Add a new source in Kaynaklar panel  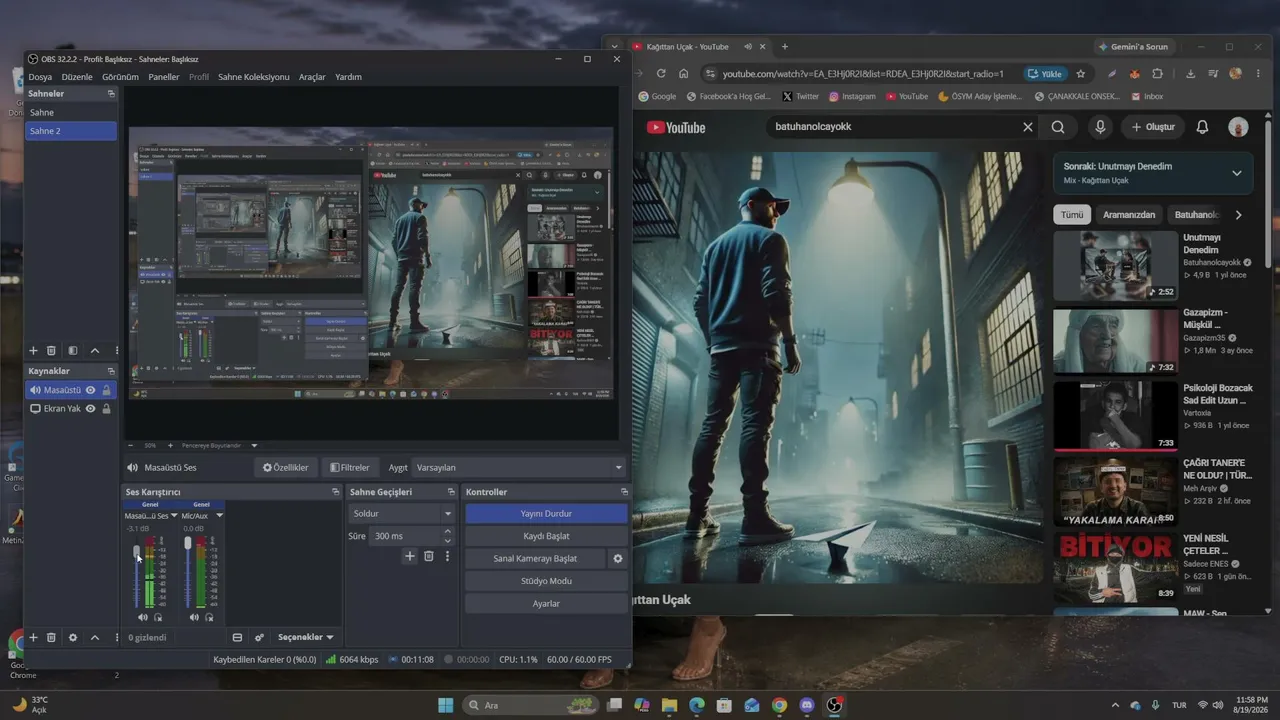coord(33,637)
